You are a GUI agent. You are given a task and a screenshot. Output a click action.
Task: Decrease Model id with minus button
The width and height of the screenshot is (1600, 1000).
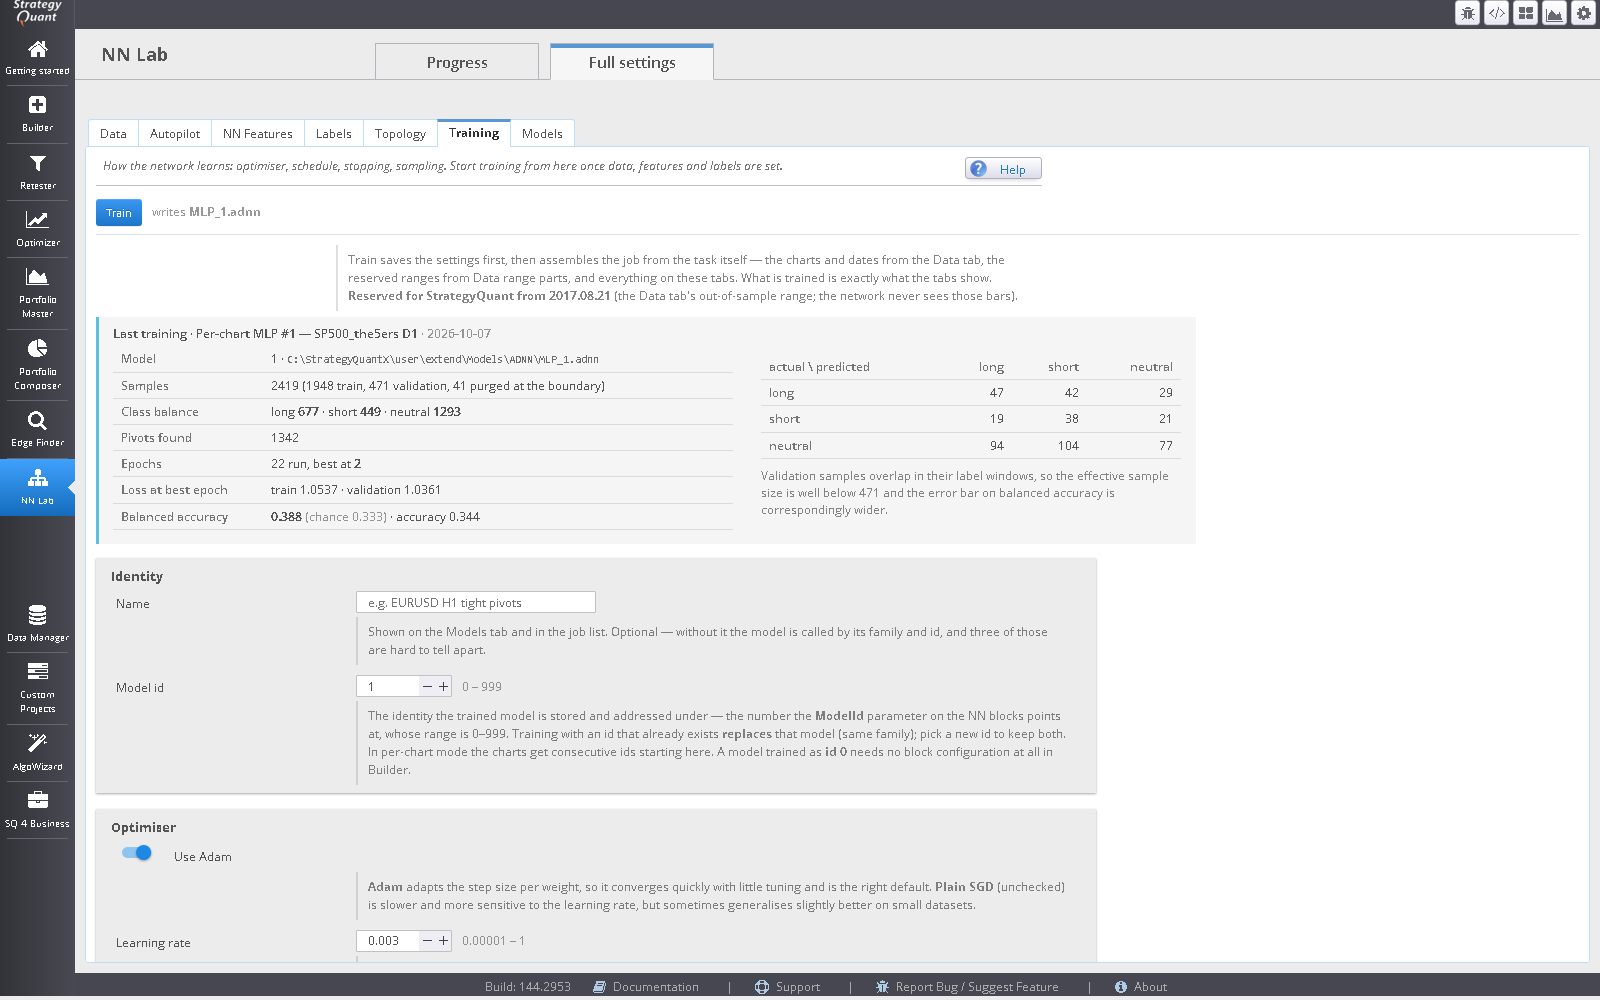(x=427, y=687)
